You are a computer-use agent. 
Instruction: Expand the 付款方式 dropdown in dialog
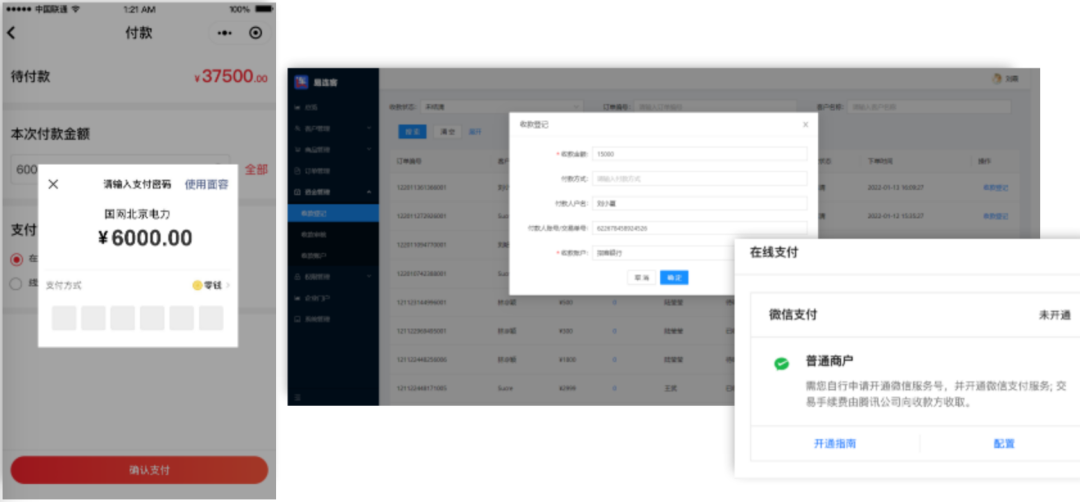(x=699, y=178)
